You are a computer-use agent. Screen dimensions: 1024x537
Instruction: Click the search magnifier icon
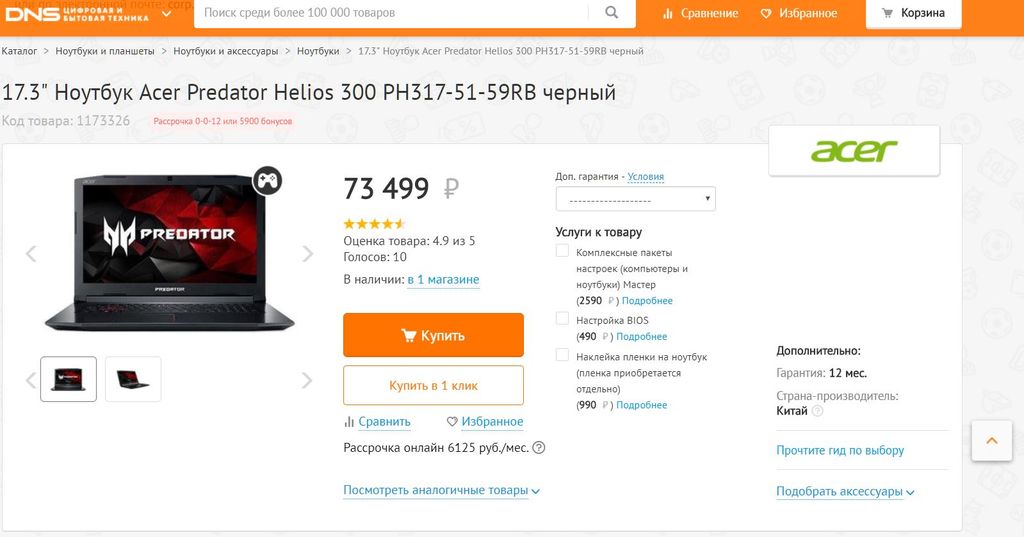coord(612,13)
